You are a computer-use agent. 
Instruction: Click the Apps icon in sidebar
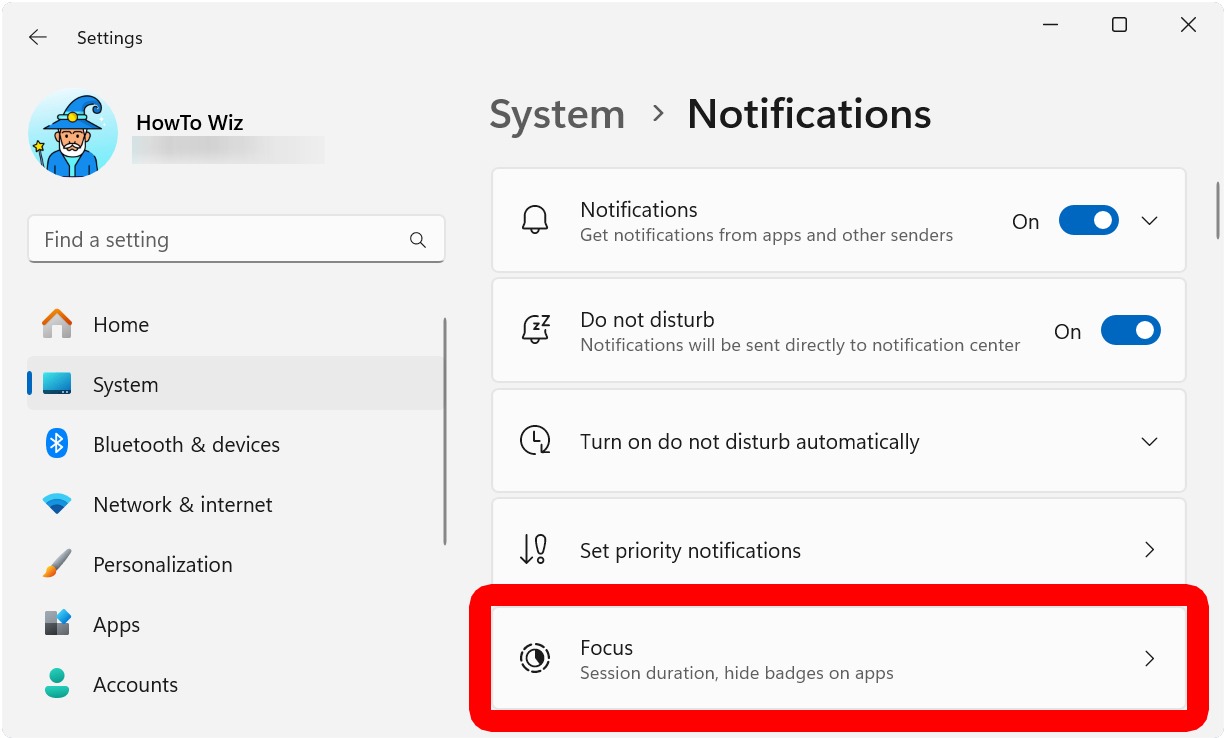[x=57, y=624]
